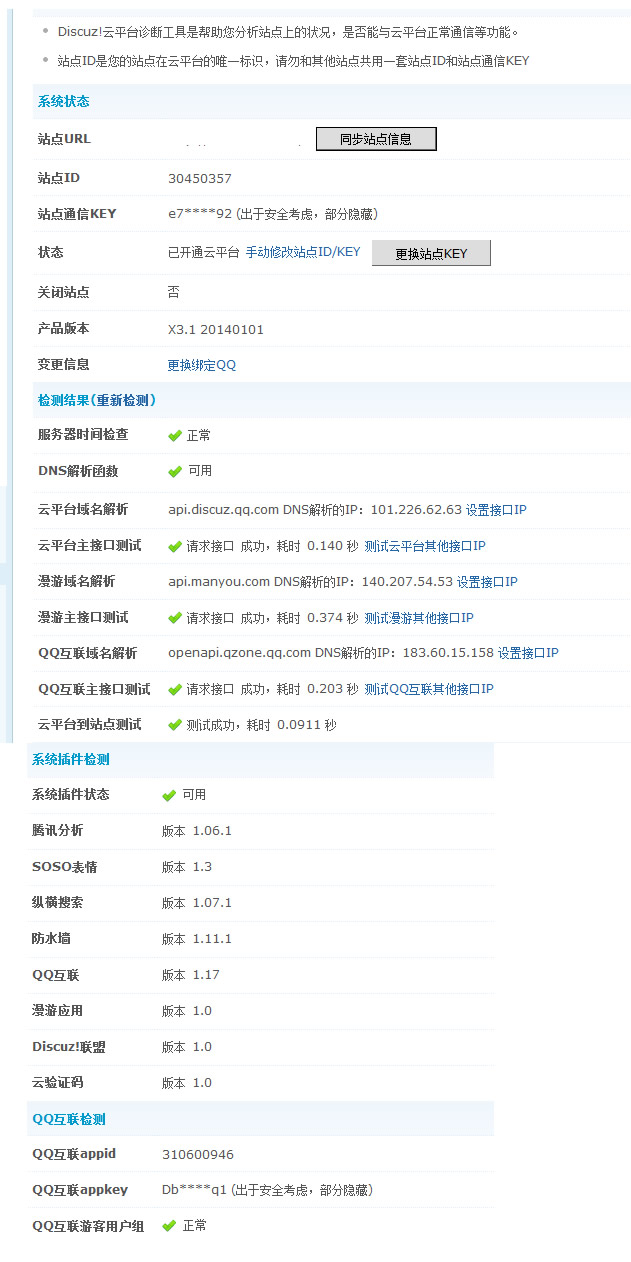Click the 云验证码 row label
Image resolution: width=631 pixels, height=1262 pixels.
[57, 1083]
